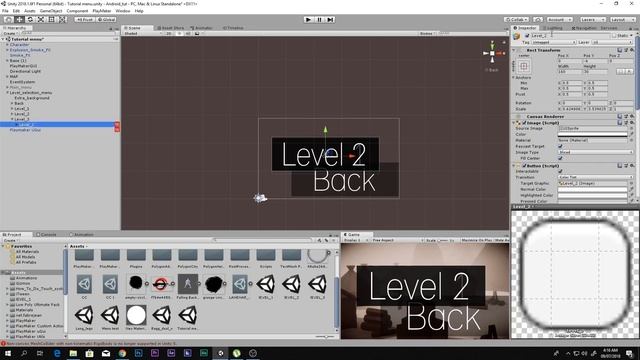Click the Image Color swatch
640x360 pixels.
click(x=592, y=134)
